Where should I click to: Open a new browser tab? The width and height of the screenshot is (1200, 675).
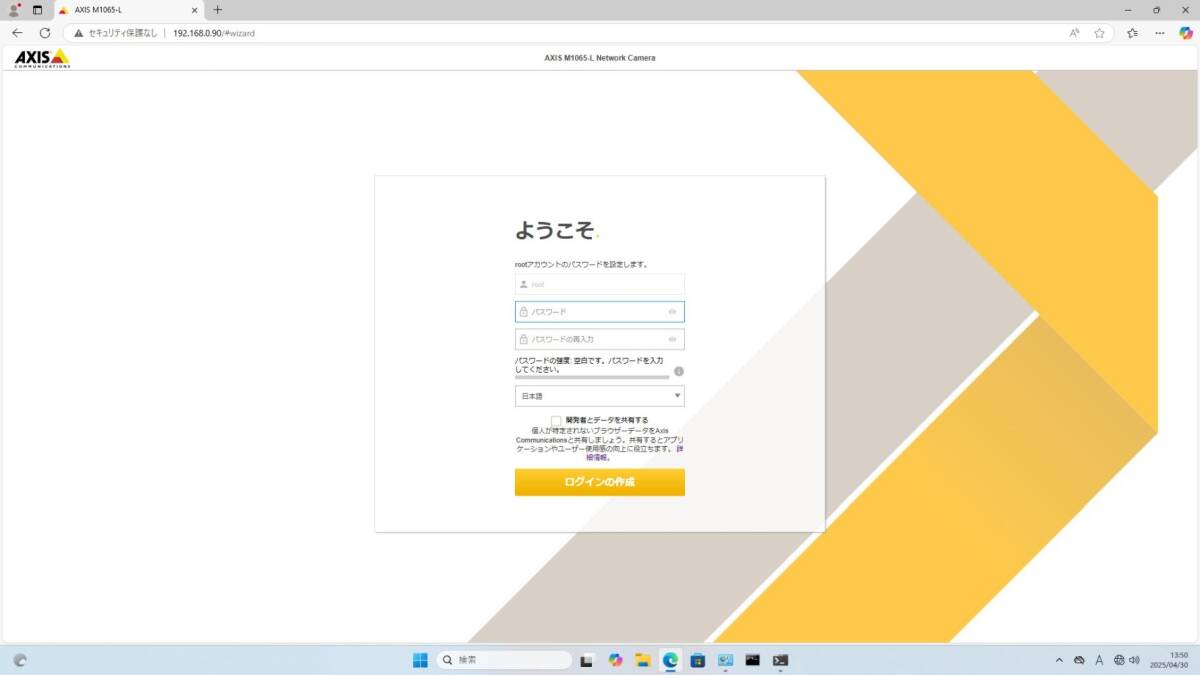[218, 10]
